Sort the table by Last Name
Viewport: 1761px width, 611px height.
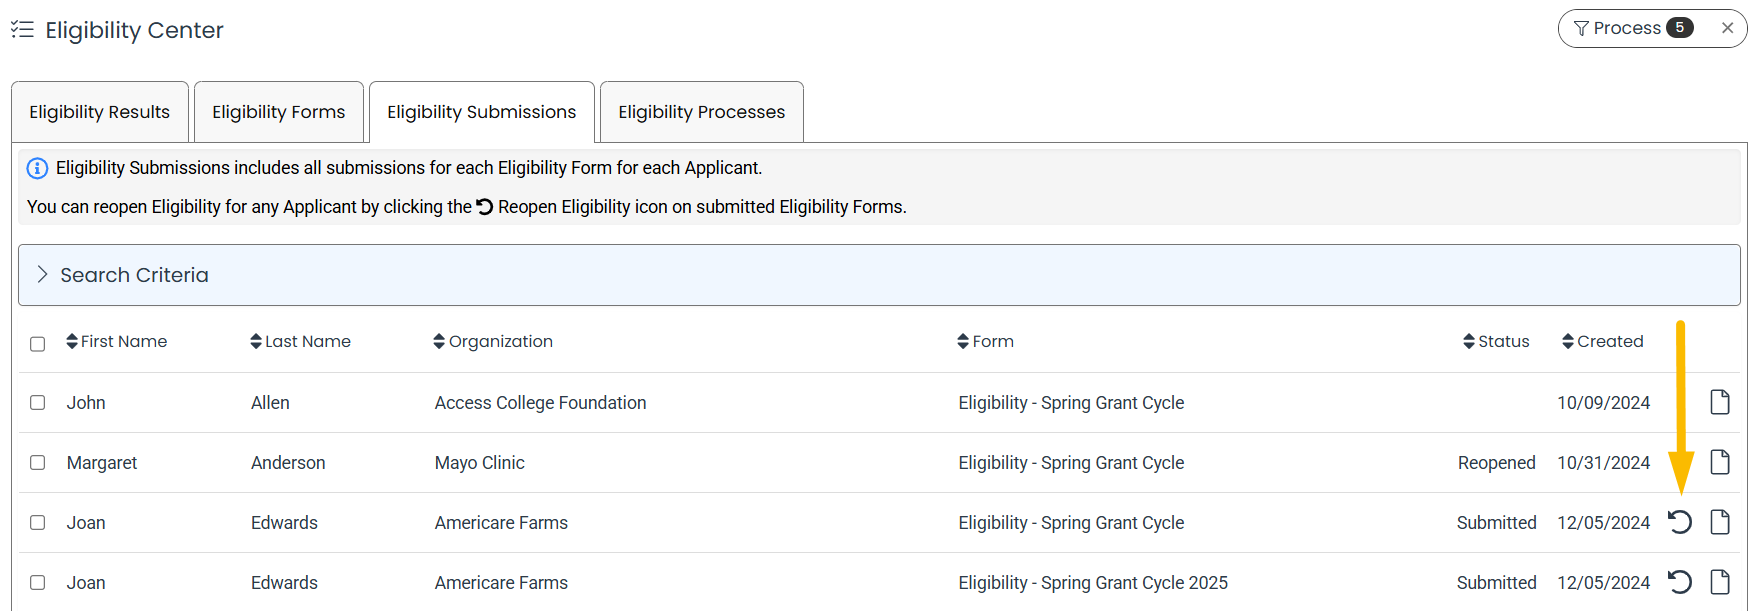(300, 341)
